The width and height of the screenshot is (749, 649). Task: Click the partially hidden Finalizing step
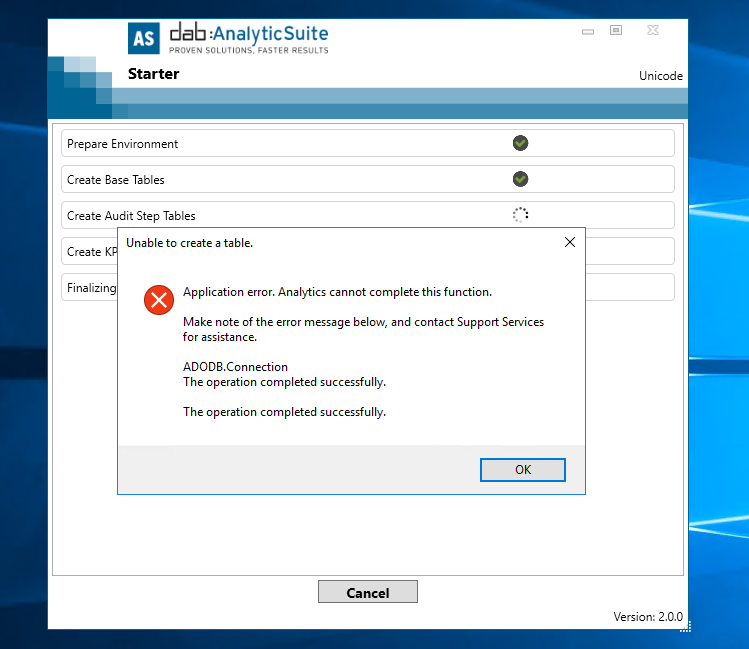click(90, 288)
